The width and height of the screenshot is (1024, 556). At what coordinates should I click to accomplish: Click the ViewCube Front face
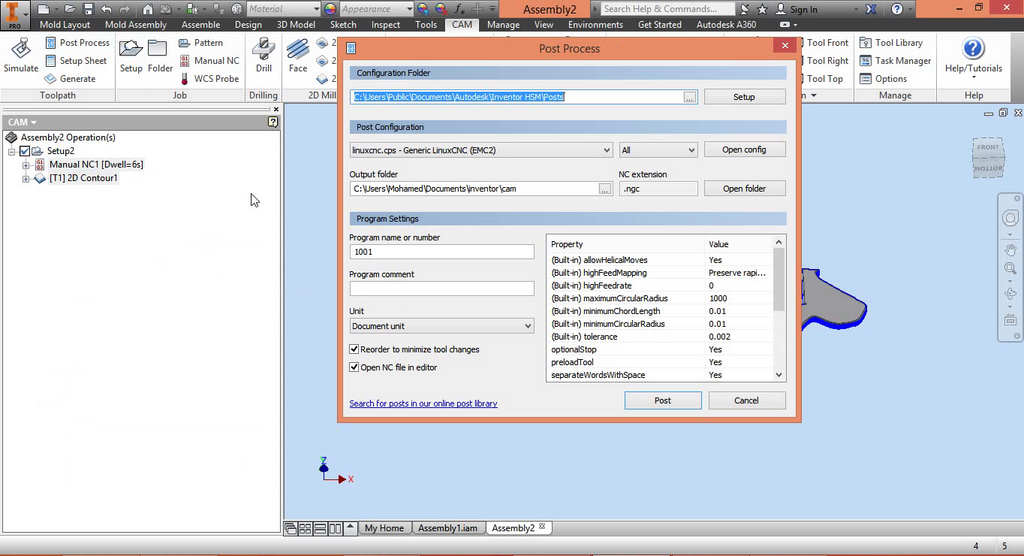(987, 147)
